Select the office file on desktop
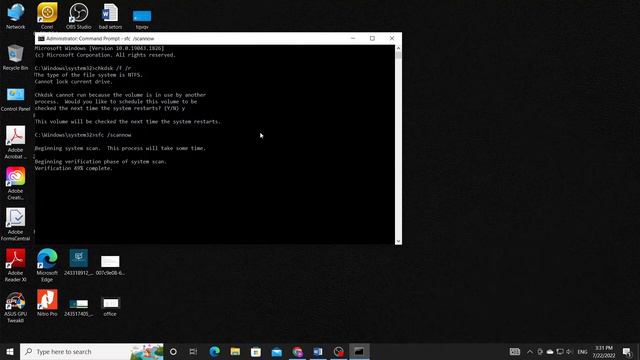Image resolution: width=640 pixels, height=360 pixels. [110, 307]
